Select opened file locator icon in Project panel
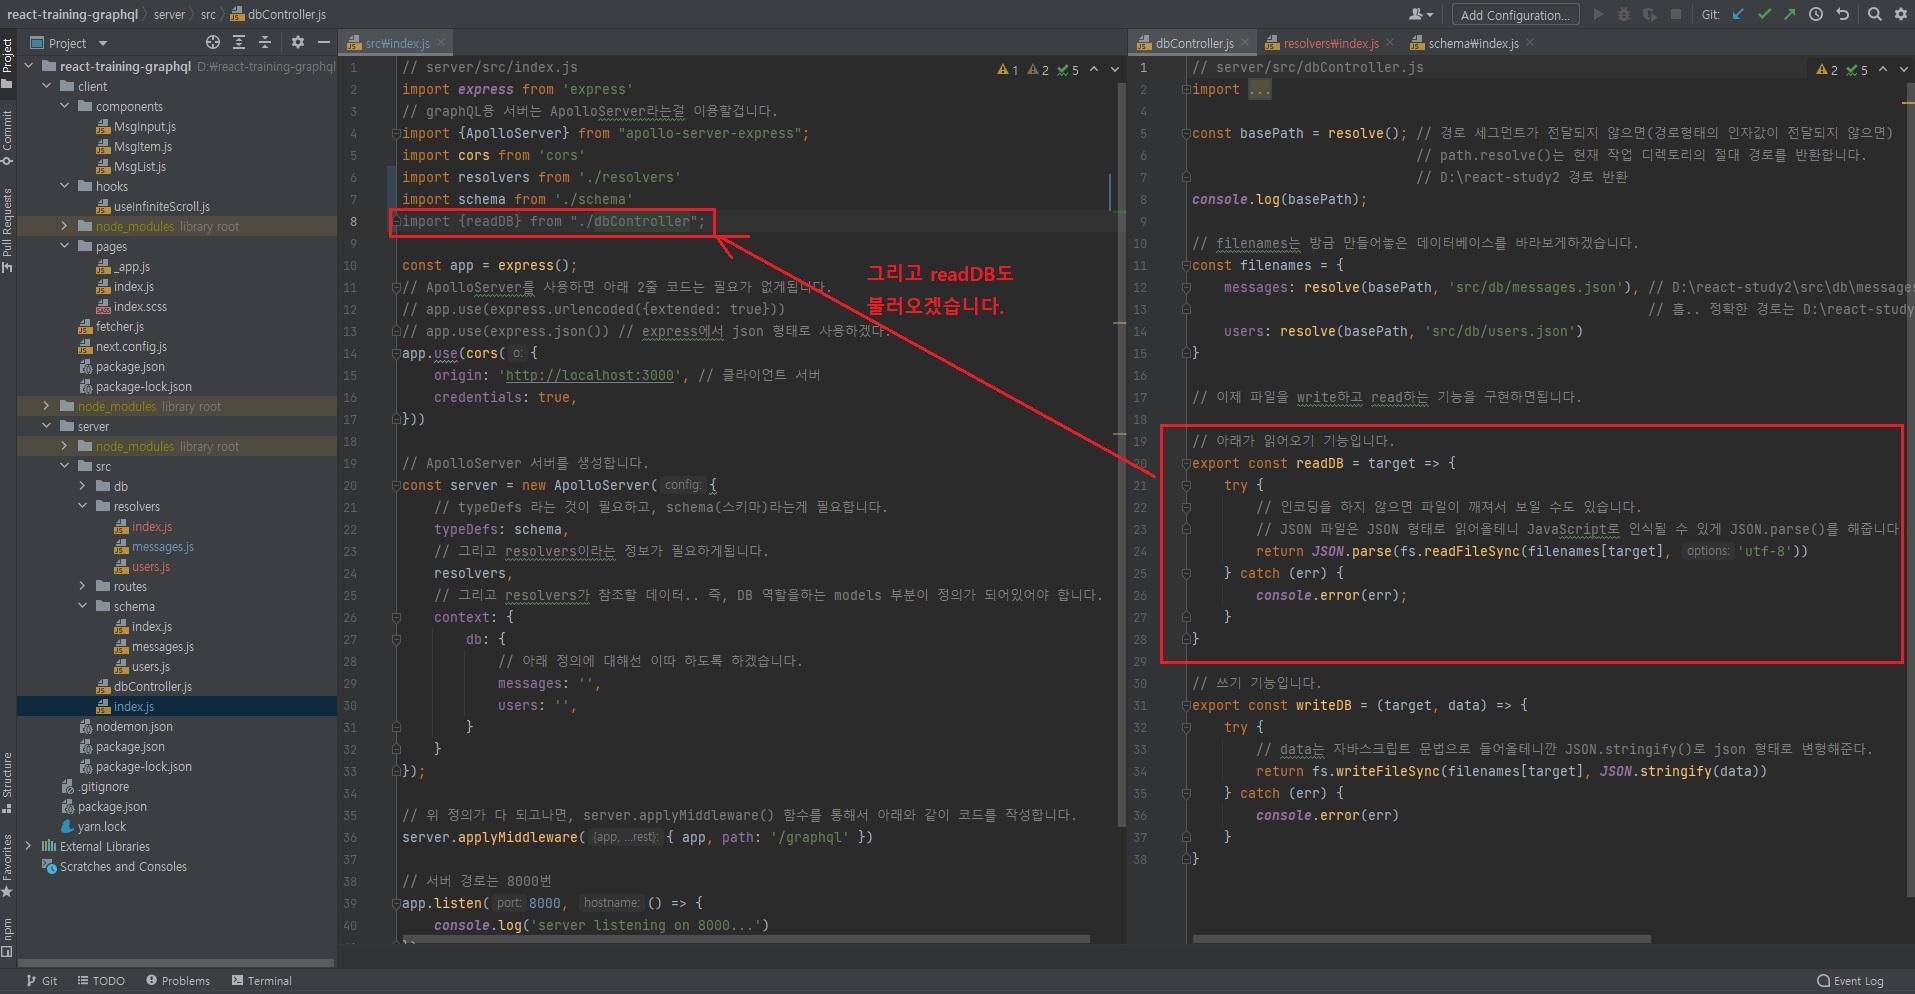The width and height of the screenshot is (1915, 994). (212, 42)
